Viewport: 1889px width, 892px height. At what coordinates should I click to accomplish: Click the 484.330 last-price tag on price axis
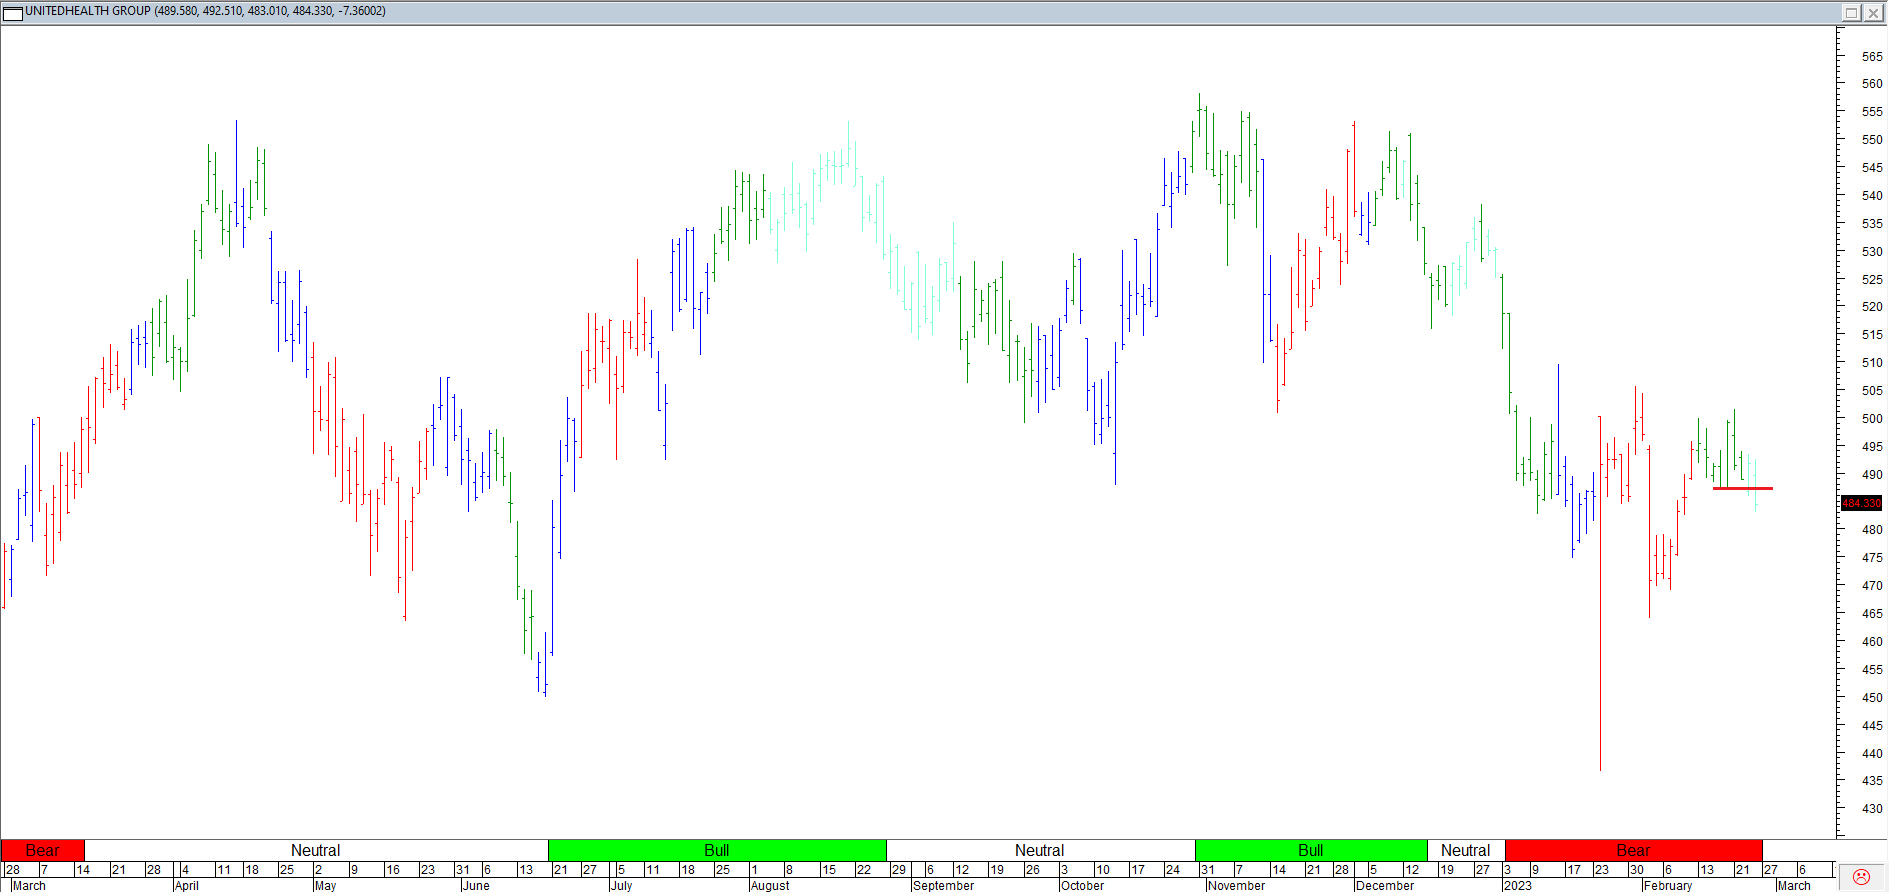pos(1861,503)
